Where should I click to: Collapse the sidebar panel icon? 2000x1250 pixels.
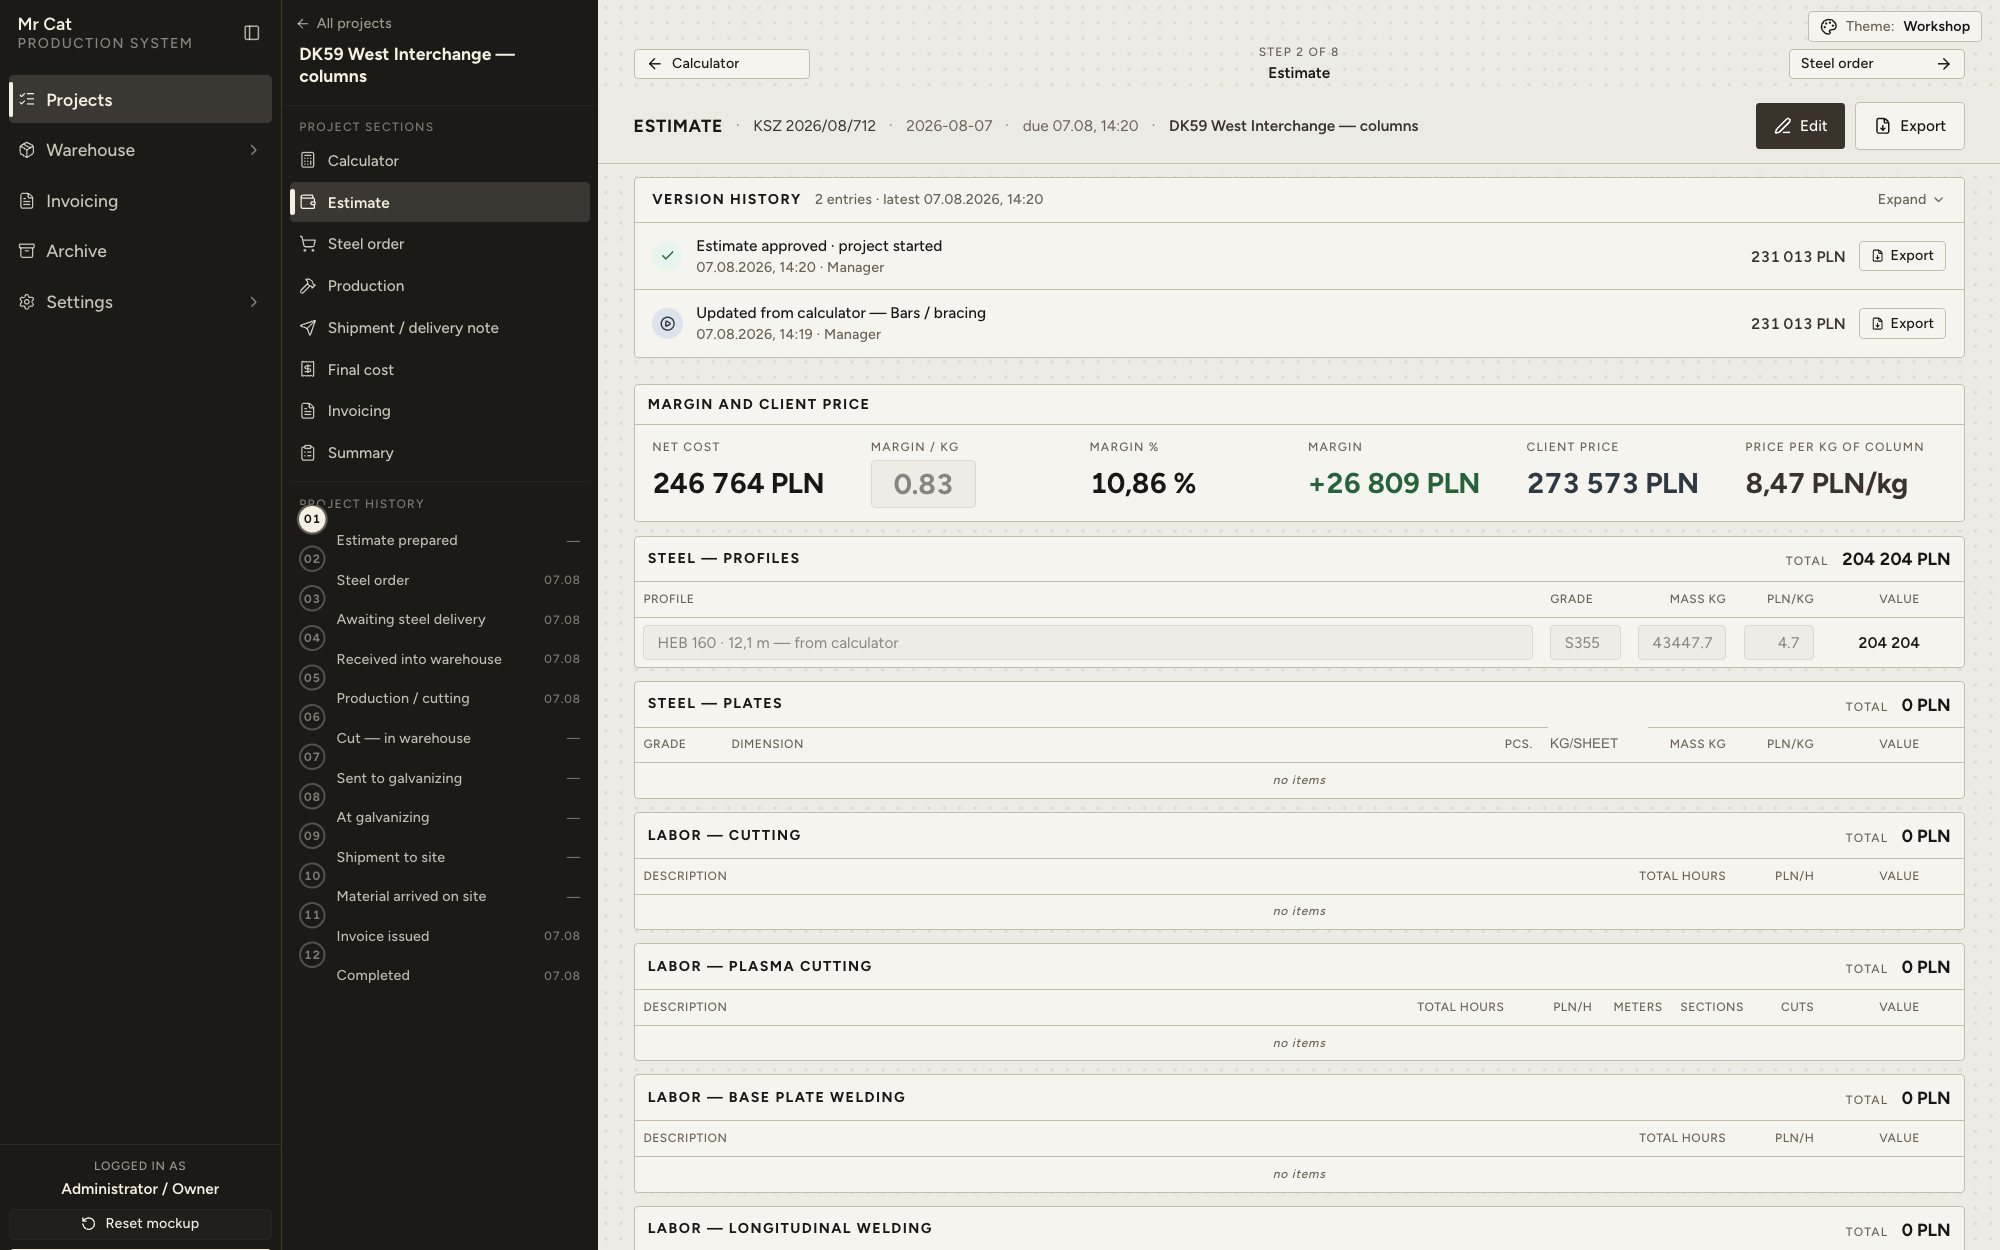tap(252, 33)
